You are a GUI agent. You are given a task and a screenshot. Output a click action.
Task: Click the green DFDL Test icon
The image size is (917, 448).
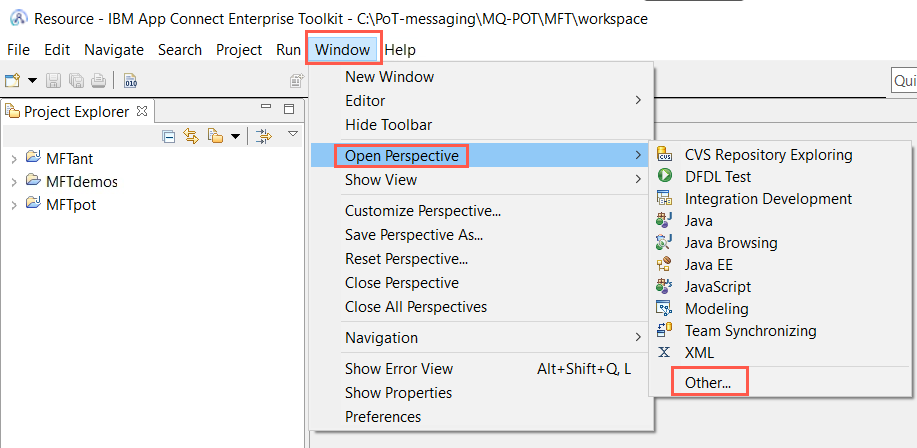tap(664, 177)
